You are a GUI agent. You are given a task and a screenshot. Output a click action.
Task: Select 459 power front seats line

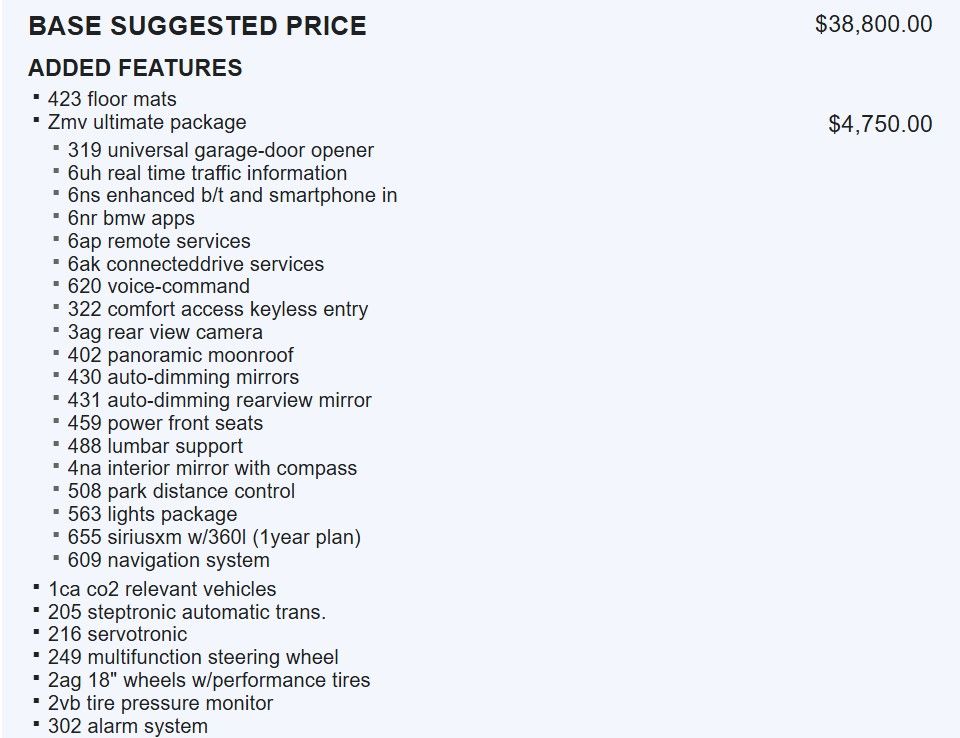[x=165, y=423]
